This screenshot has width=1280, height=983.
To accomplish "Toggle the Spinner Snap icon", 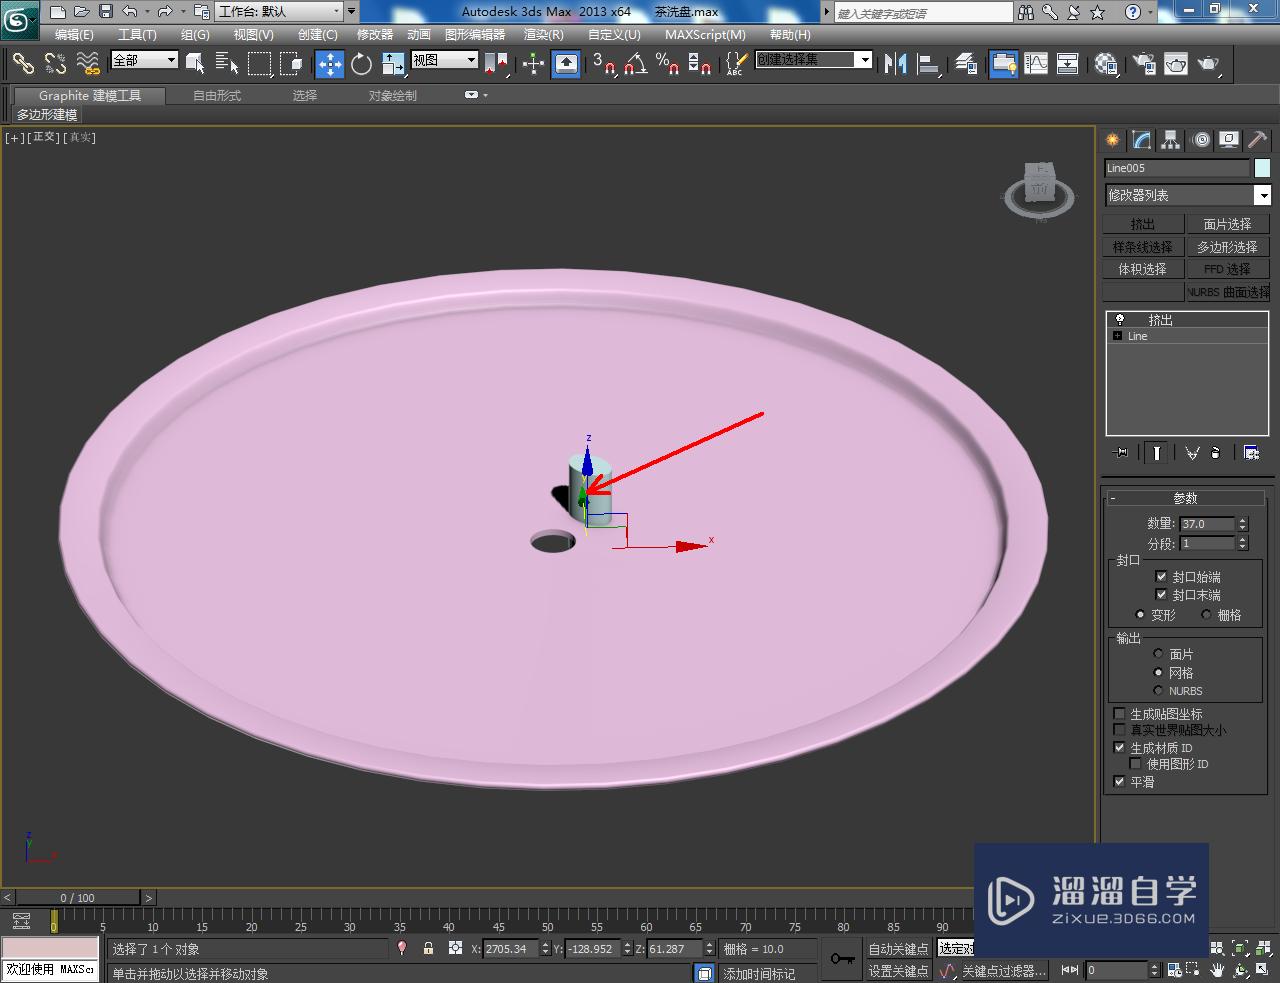I will click(x=699, y=64).
